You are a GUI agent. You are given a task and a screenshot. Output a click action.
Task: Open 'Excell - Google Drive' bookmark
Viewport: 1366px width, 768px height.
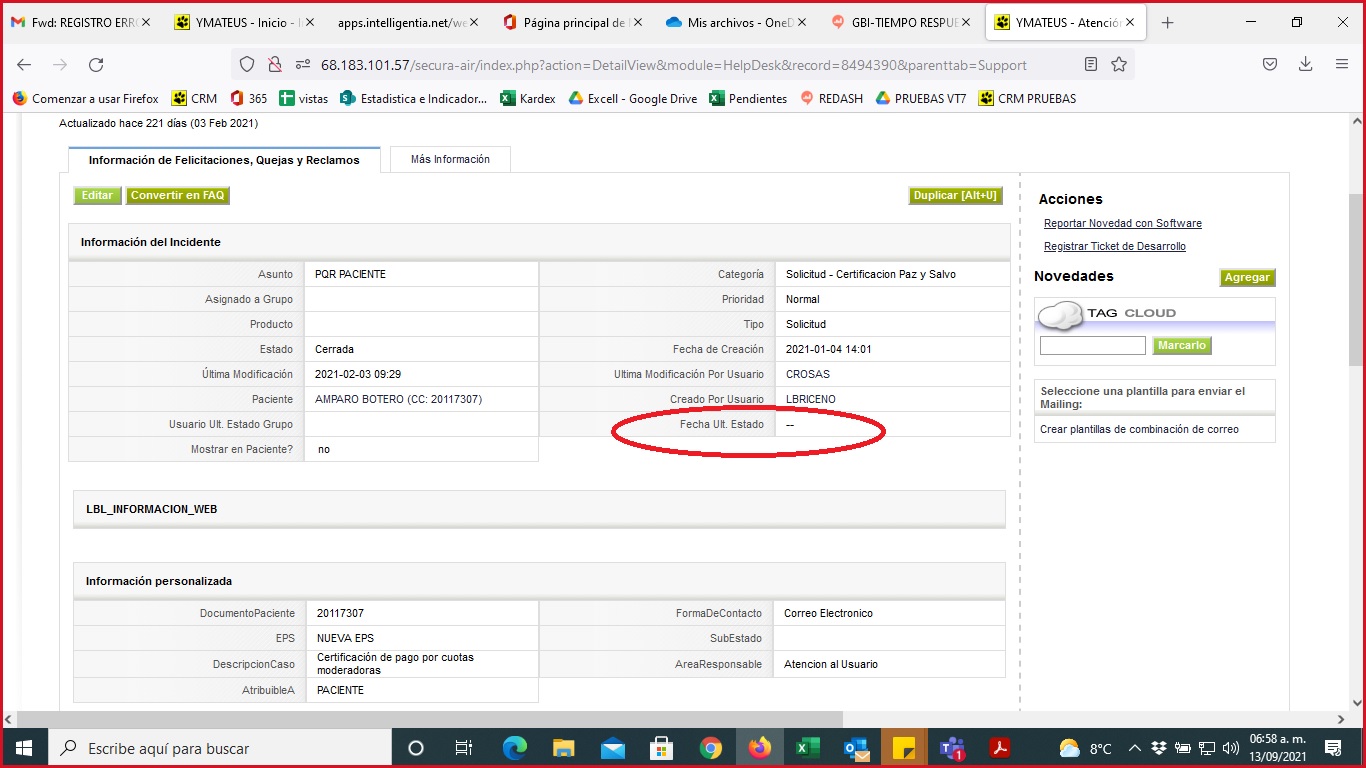tap(632, 98)
